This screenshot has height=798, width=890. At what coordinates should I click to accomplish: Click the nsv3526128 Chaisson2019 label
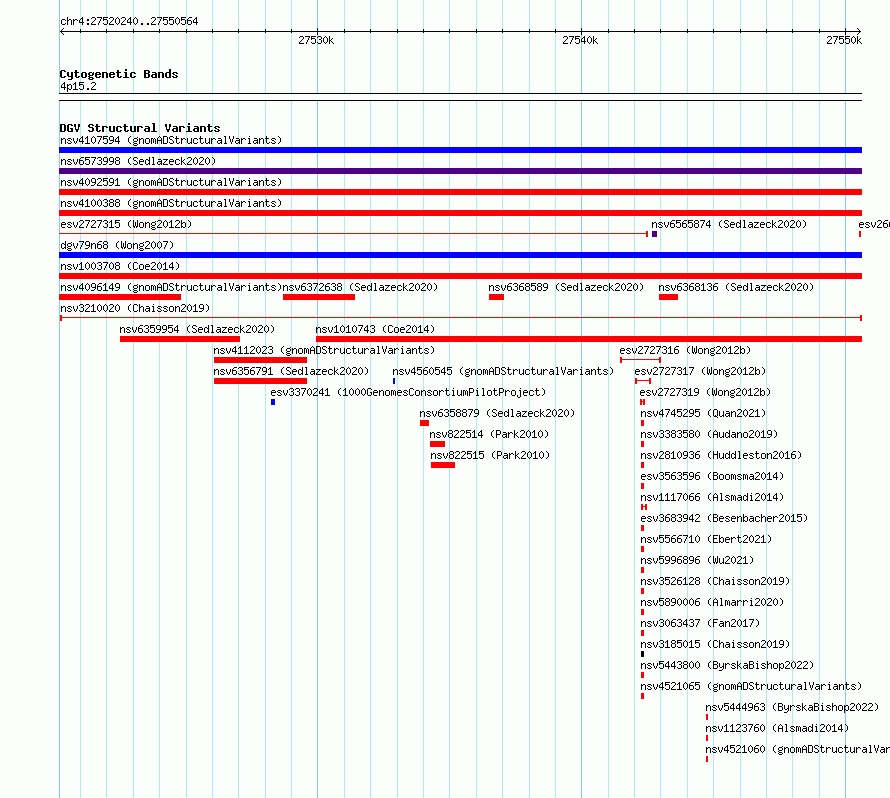click(x=715, y=581)
